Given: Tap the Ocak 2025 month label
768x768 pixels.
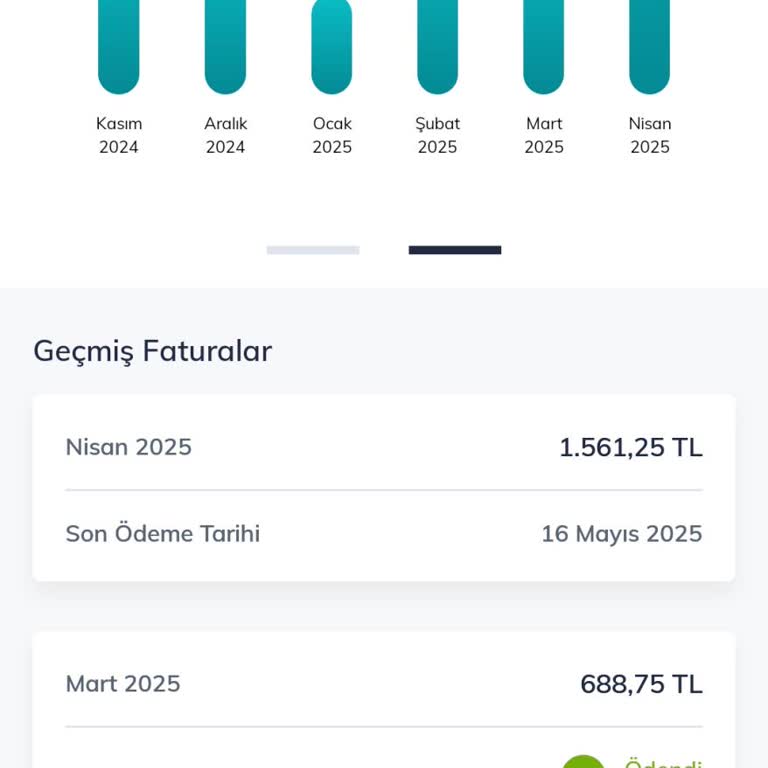Looking at the screenshot, I should pos(332,135).
